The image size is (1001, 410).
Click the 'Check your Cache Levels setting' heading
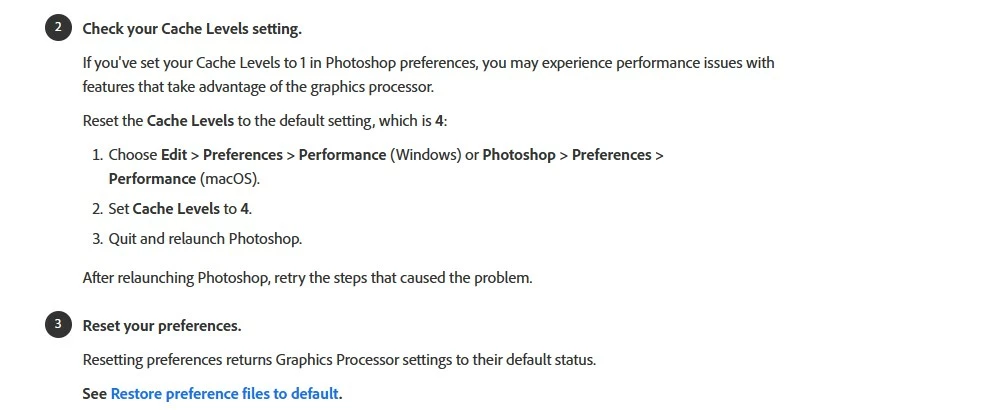pos(192,29)
